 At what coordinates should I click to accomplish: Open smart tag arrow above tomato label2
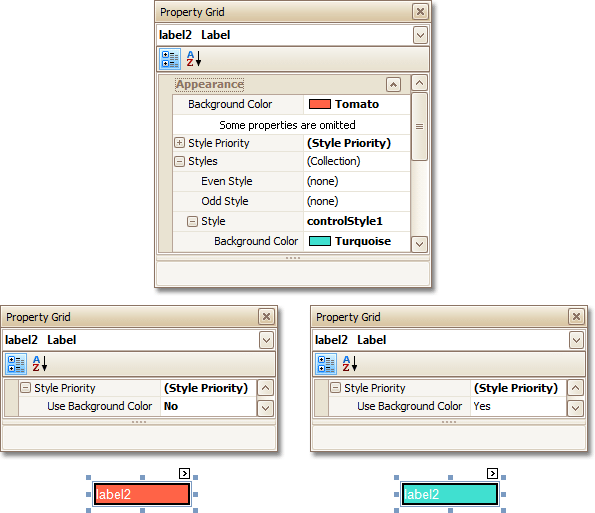(184, 473)
